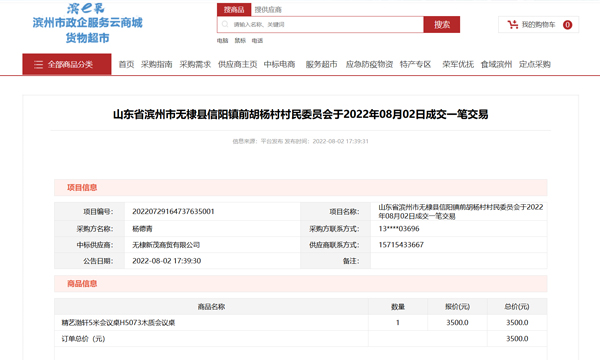This screenshot has height=360, width=600.
Task: Click the 中标供应商 label cell
Action: (x=90, y=245)
